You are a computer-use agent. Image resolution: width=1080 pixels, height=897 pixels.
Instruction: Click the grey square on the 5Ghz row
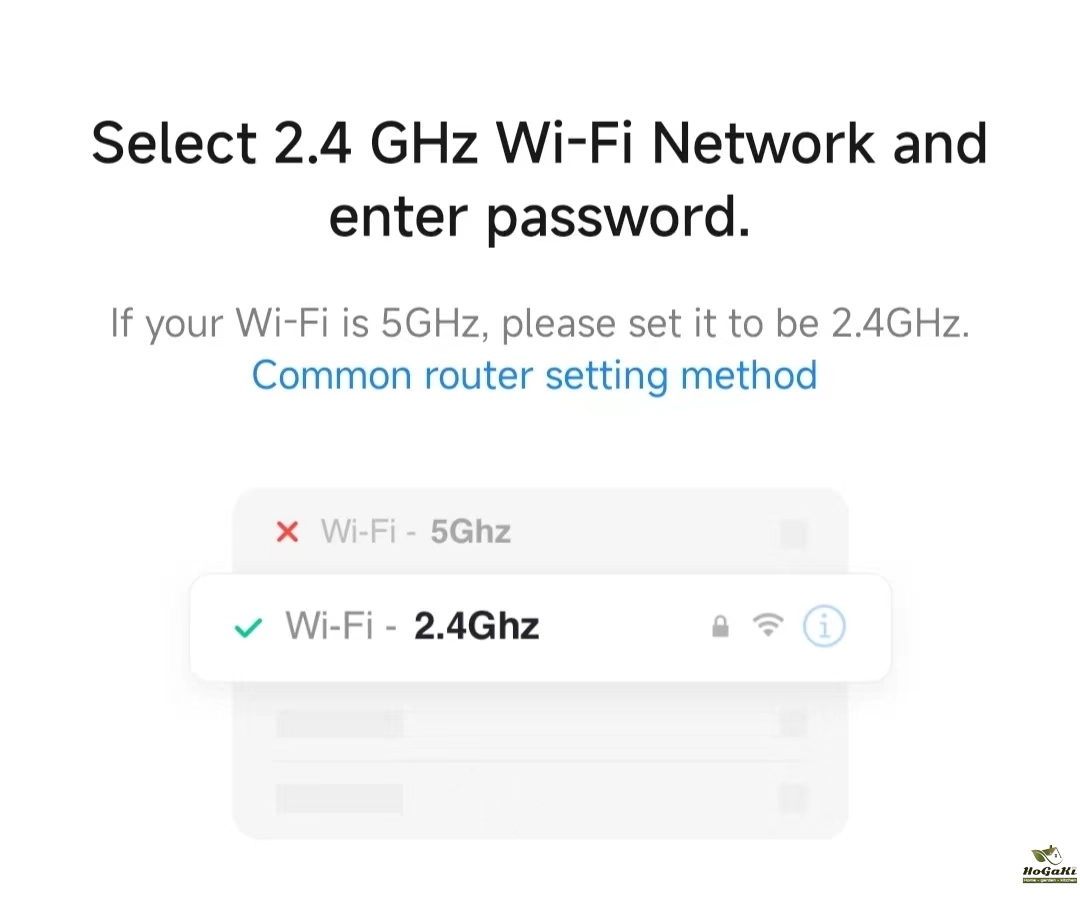(793, 534)
